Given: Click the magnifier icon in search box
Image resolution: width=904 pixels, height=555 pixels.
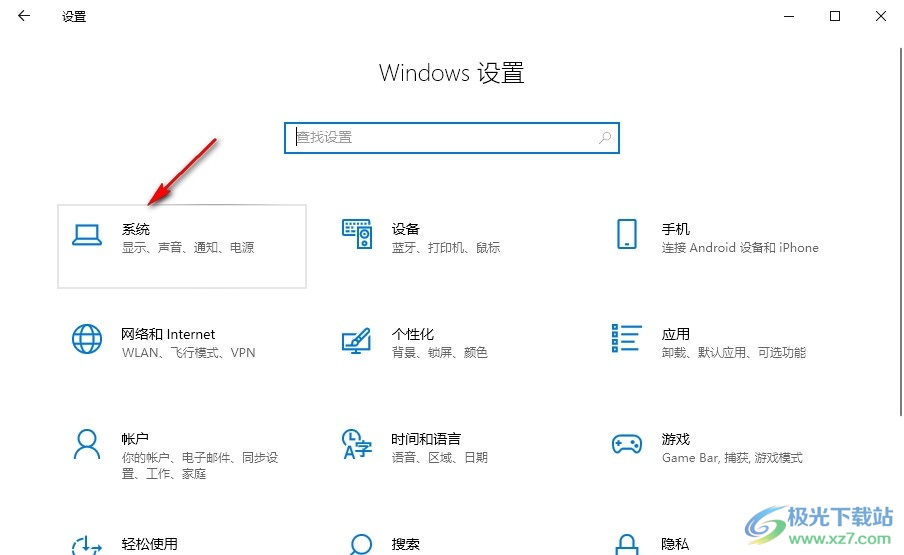Looking at the screenshot, I should click(x=604, y=138).
